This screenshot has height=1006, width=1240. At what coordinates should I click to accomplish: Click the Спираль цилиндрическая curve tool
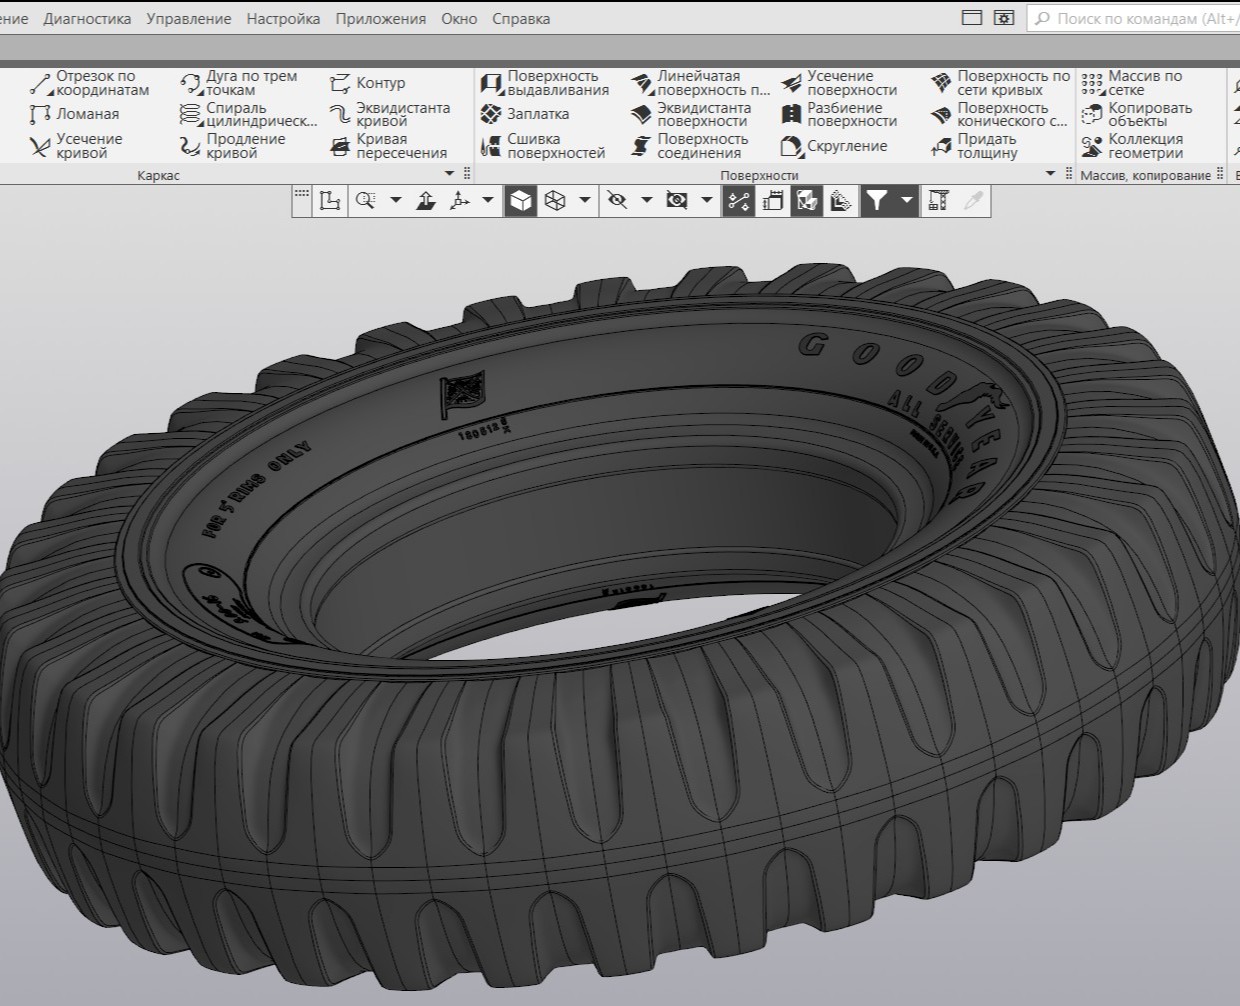pyautogui.click(x=248, y=115)
